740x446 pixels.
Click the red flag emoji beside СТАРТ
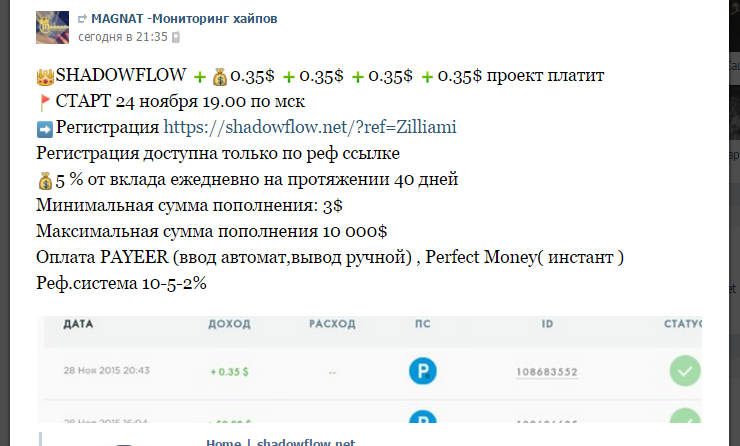click(45, 102)
